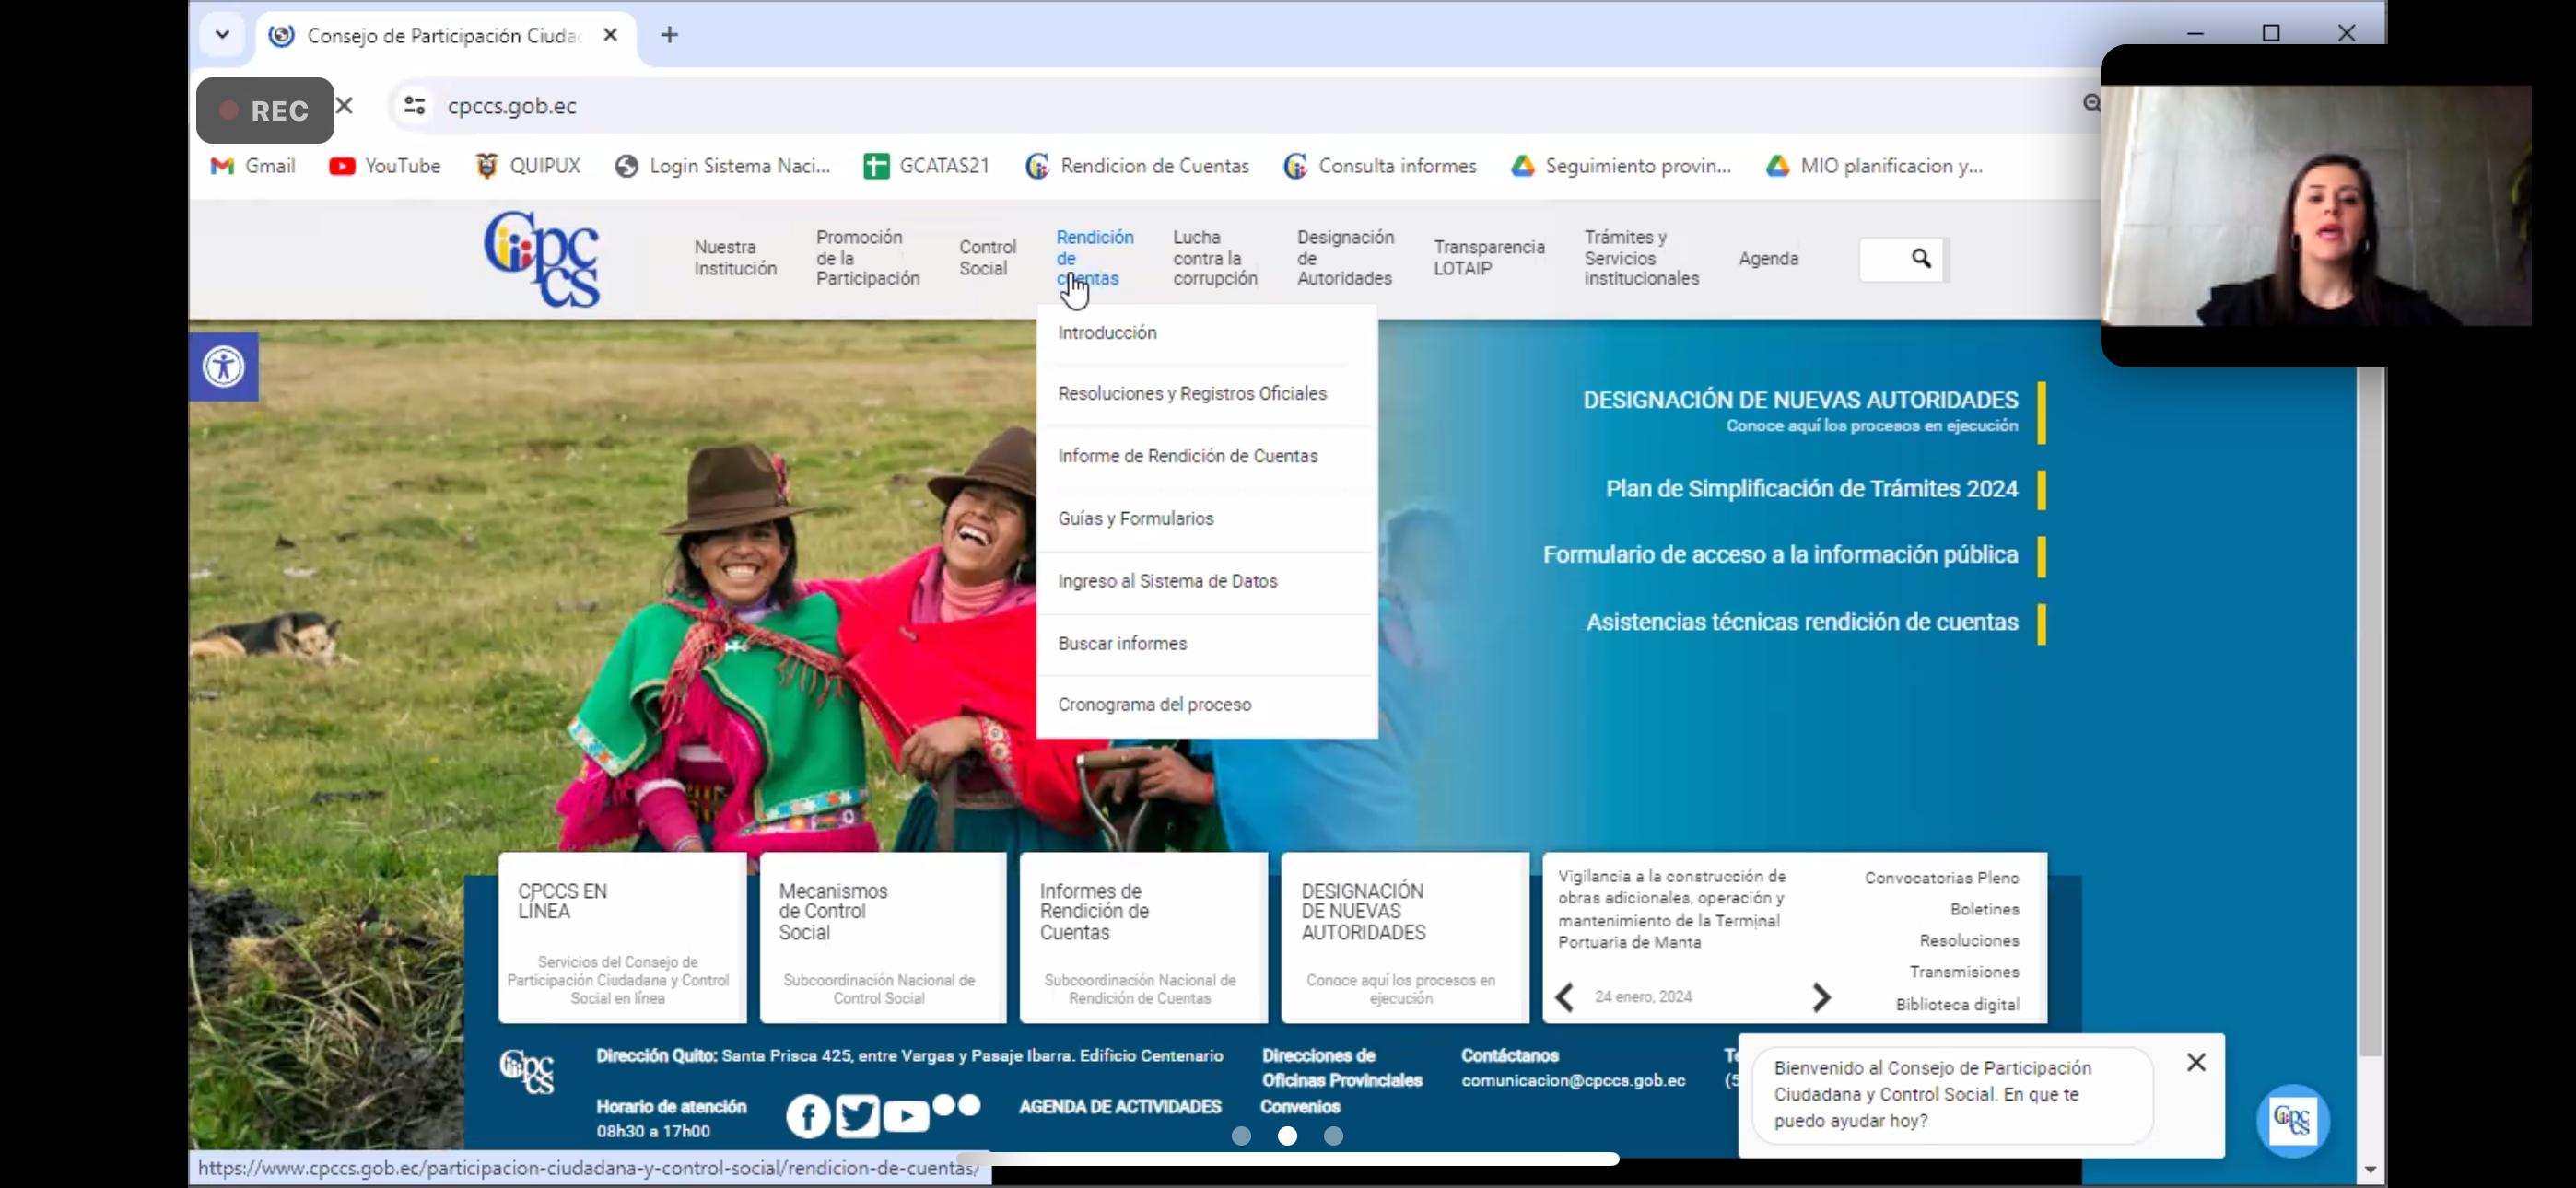The image size is (2576, 1188).
Task: Click the site information icon in address bar
Action: click(x=415, y=105)
